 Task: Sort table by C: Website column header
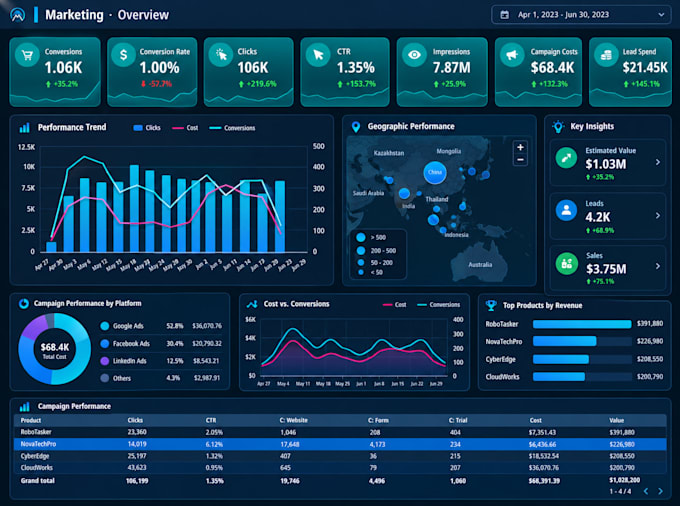point(294,420)
